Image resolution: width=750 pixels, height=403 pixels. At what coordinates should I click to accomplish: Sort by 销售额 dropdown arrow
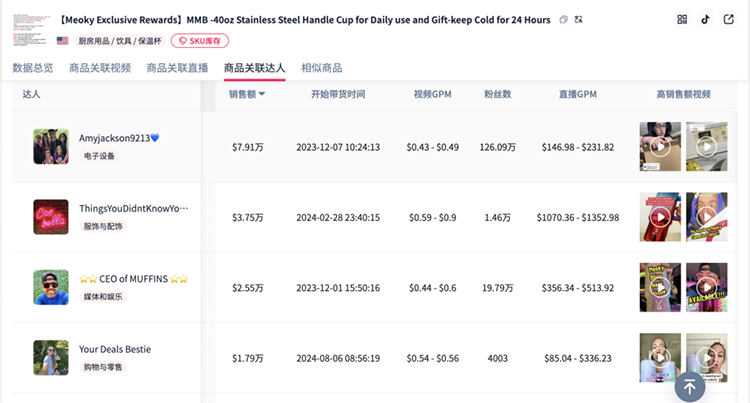(x=262, y=94)
